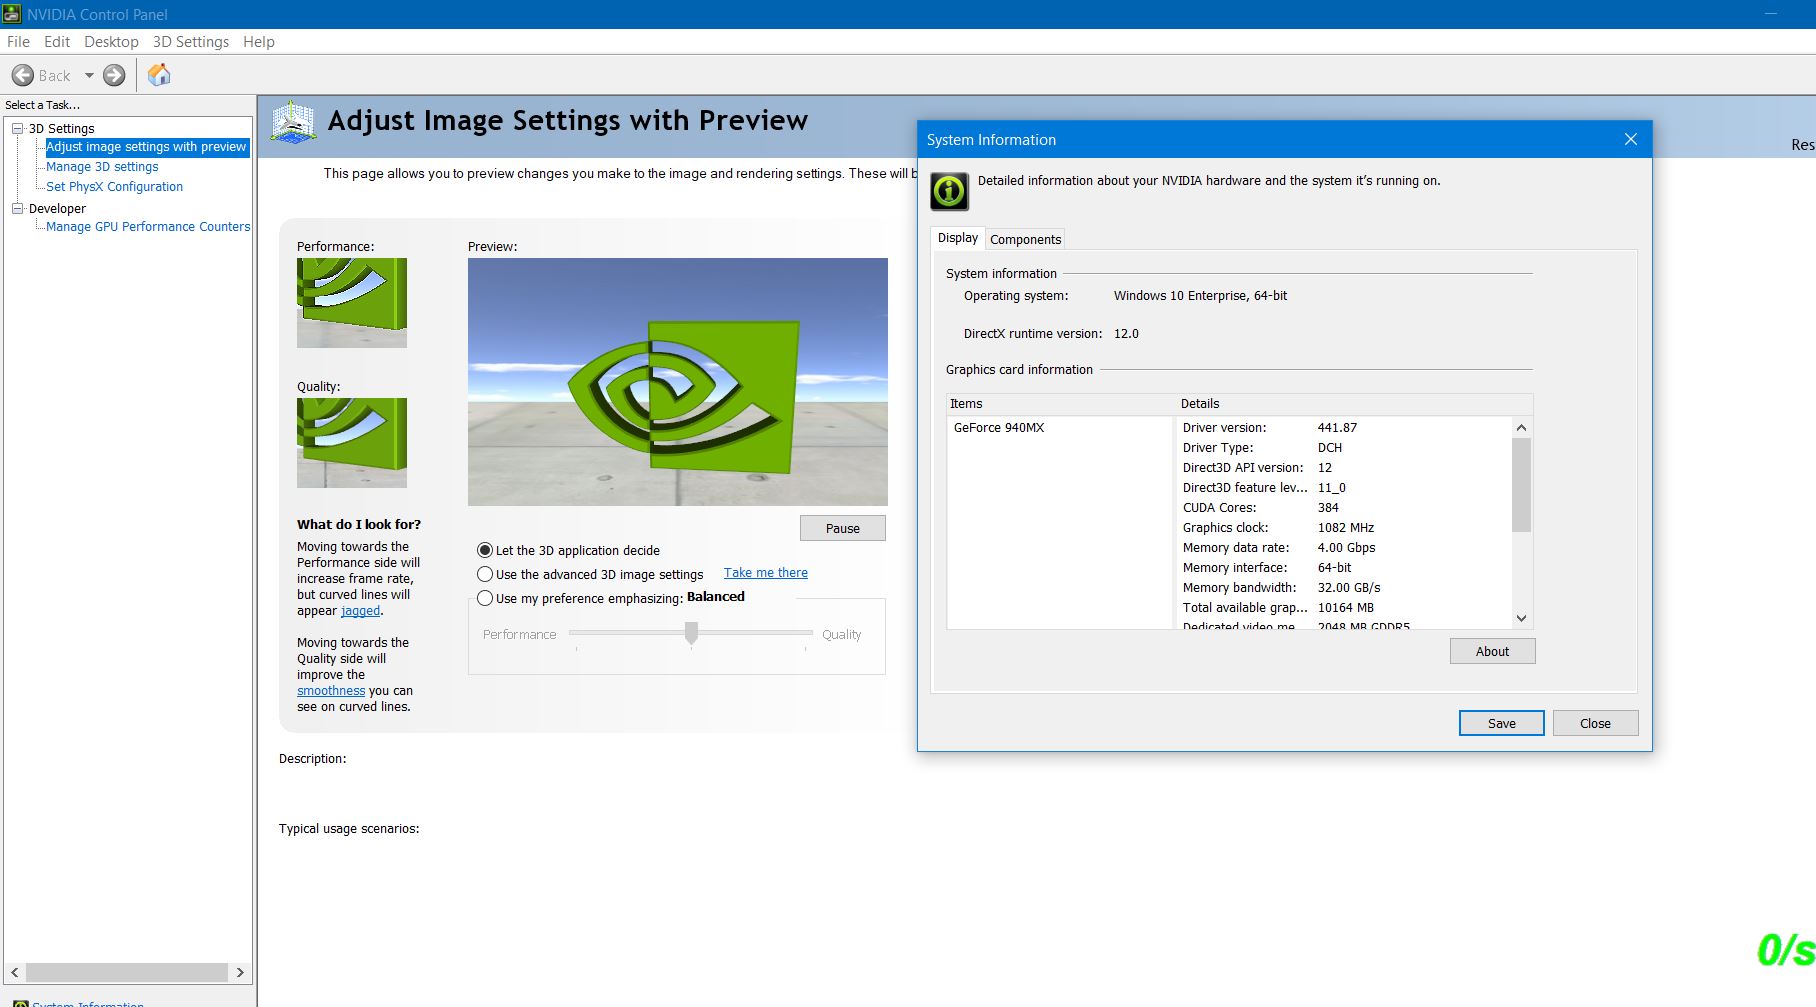Viewport: 1816px width, 1007px height.
Task: Open the 3D Settings menu
Action: click(191, 42)
